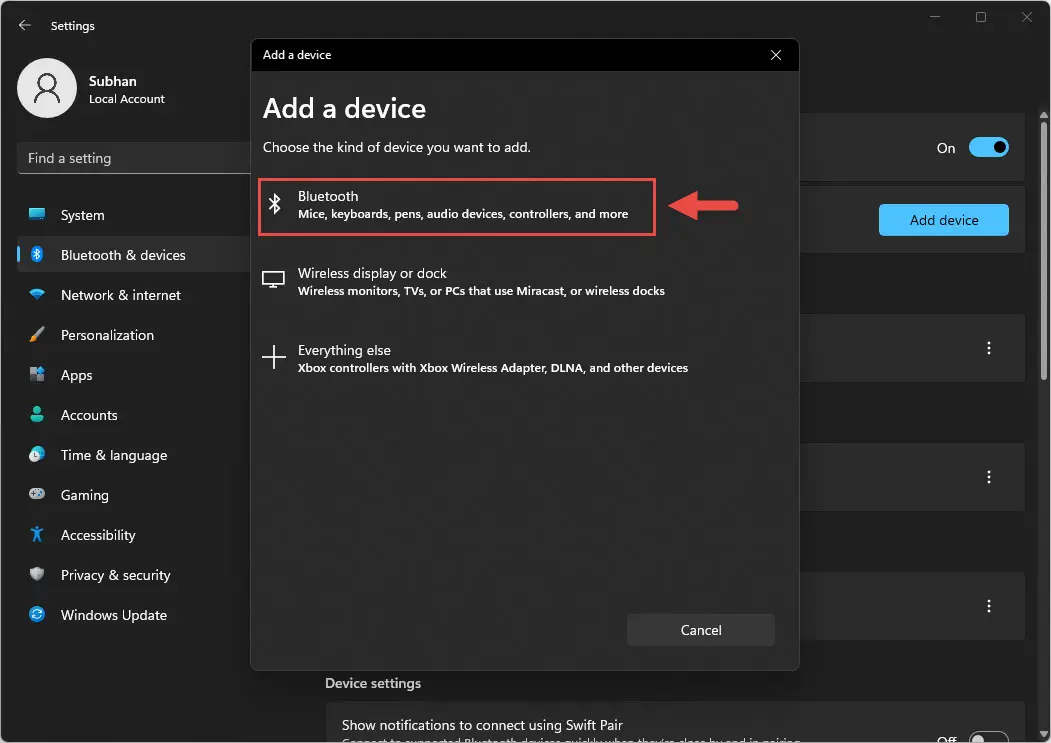Screen dimensions: 1051x743
Task: Select Privacy & security label
Action: [115, 575]
